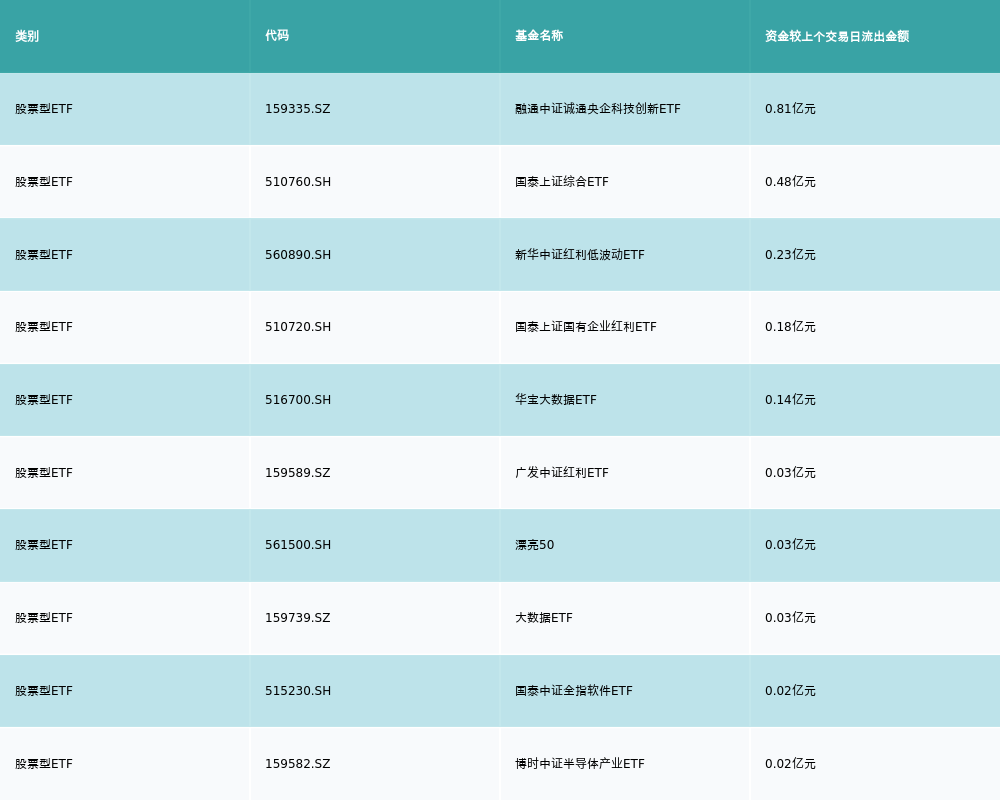Select fund name 融通中证诚通央企科技创新ETF

click(598, 109)
